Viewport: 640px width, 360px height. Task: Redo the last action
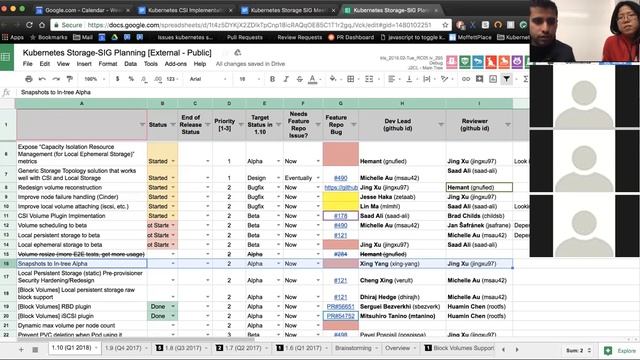point(56,79)
